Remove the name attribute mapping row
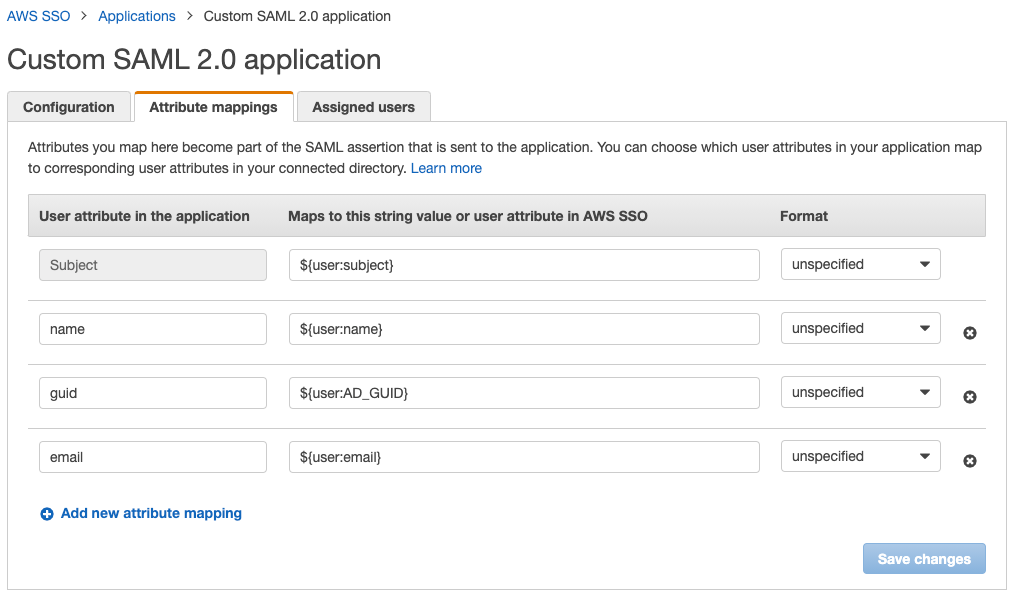Viewport: 1024px width, 605px height. tap(970, 333)
